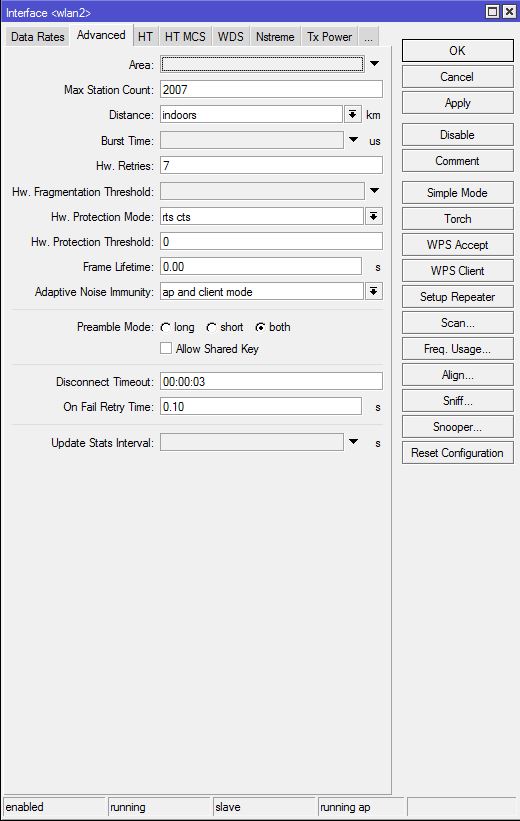
Task: Click the Distance field showing indoors
Action: (x=251, y=115)
